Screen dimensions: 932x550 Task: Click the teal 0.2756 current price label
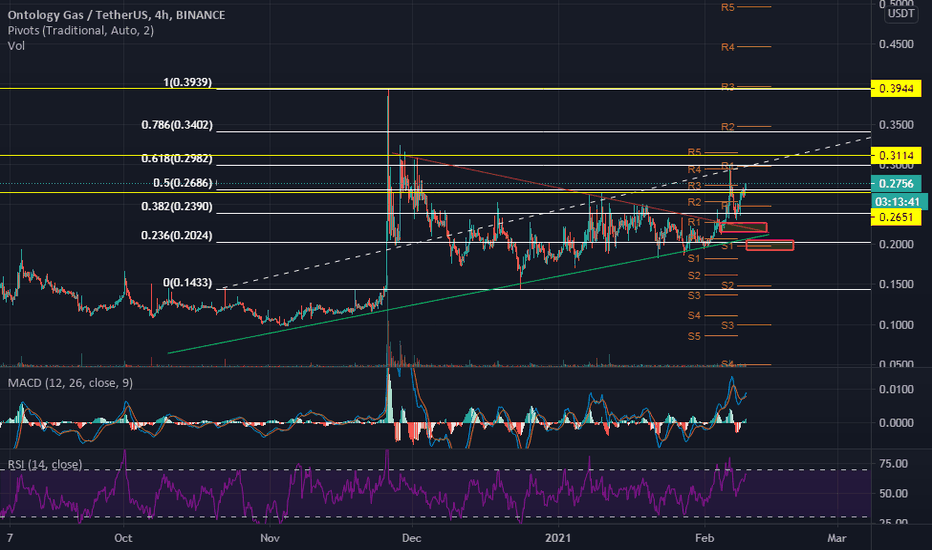[896, 184]
